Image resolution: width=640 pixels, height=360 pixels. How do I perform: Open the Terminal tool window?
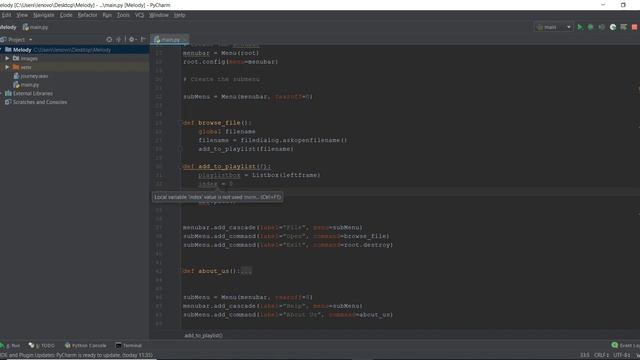(129, 345)
